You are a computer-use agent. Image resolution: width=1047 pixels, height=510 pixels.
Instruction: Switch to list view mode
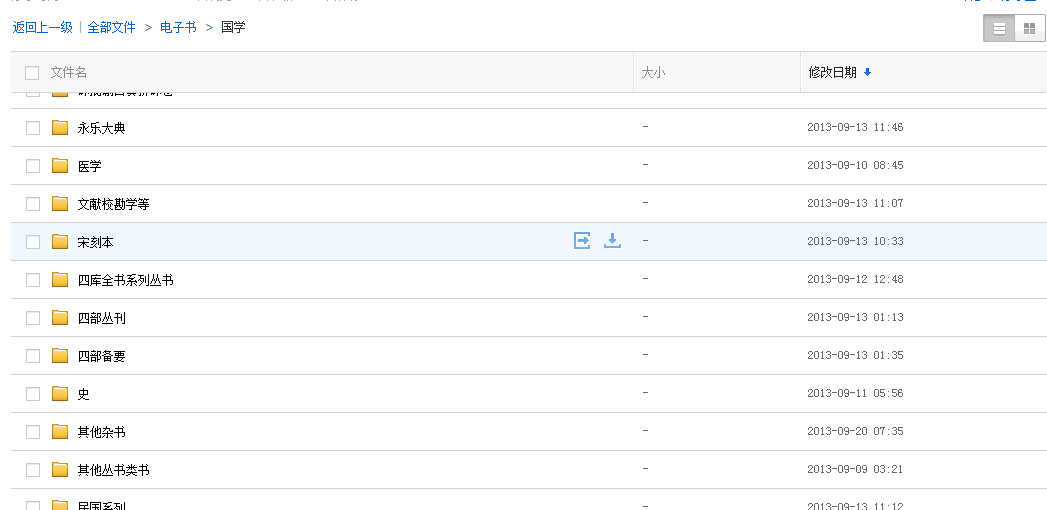point(999,29)
